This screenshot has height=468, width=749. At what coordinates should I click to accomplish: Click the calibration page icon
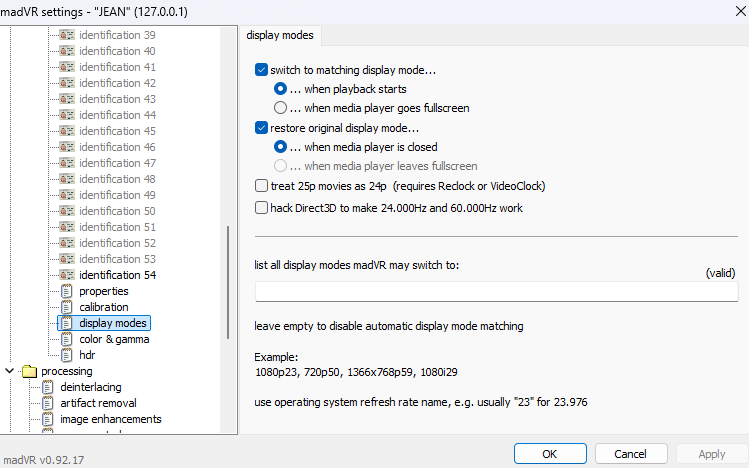point(67,307)
